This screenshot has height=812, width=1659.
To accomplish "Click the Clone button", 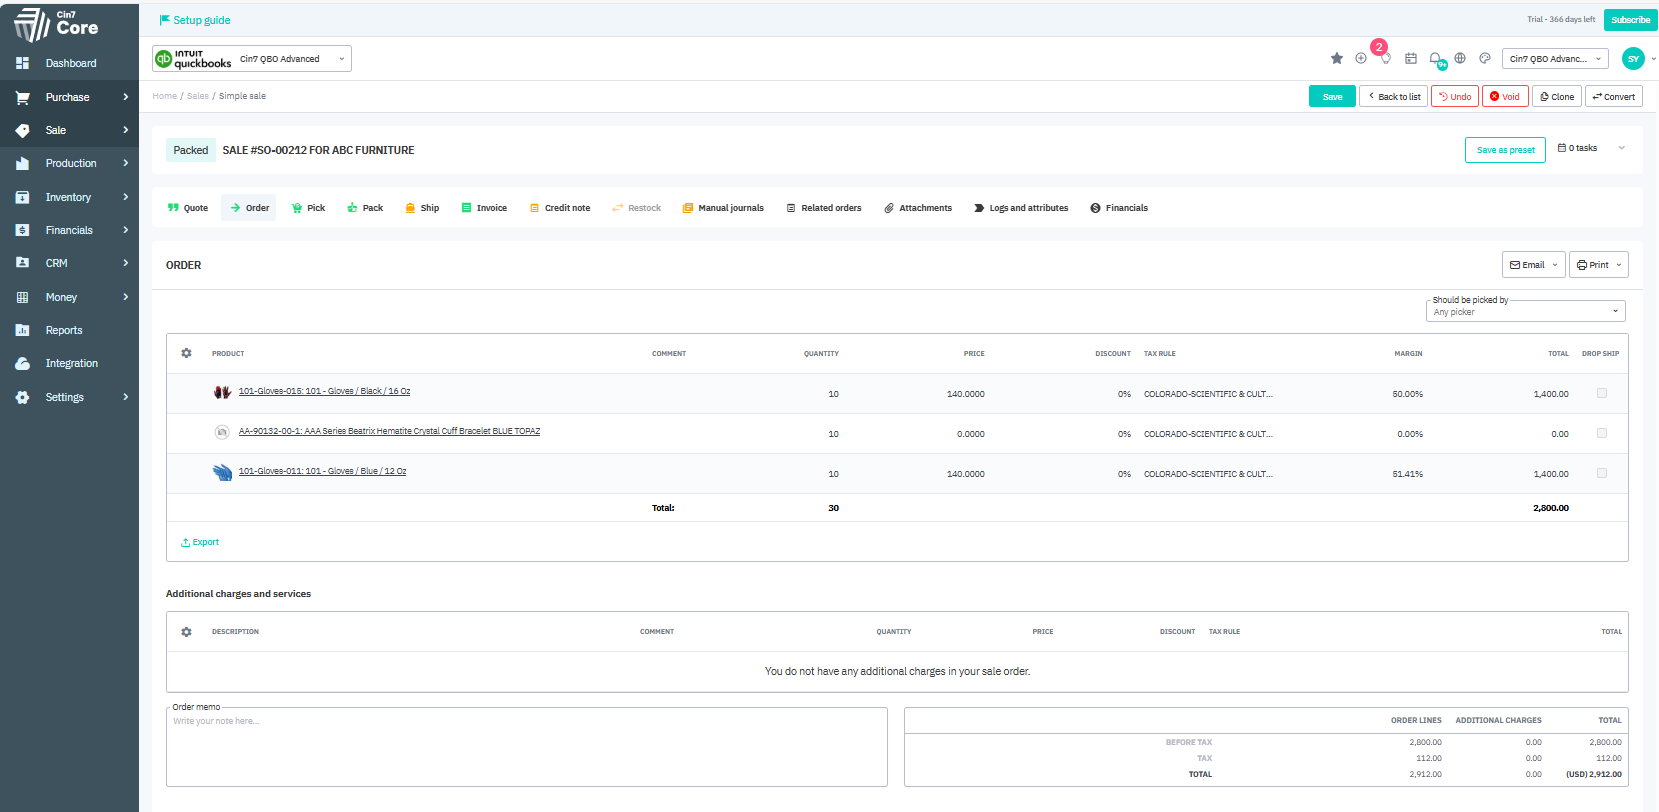I will click(1557, 97).
